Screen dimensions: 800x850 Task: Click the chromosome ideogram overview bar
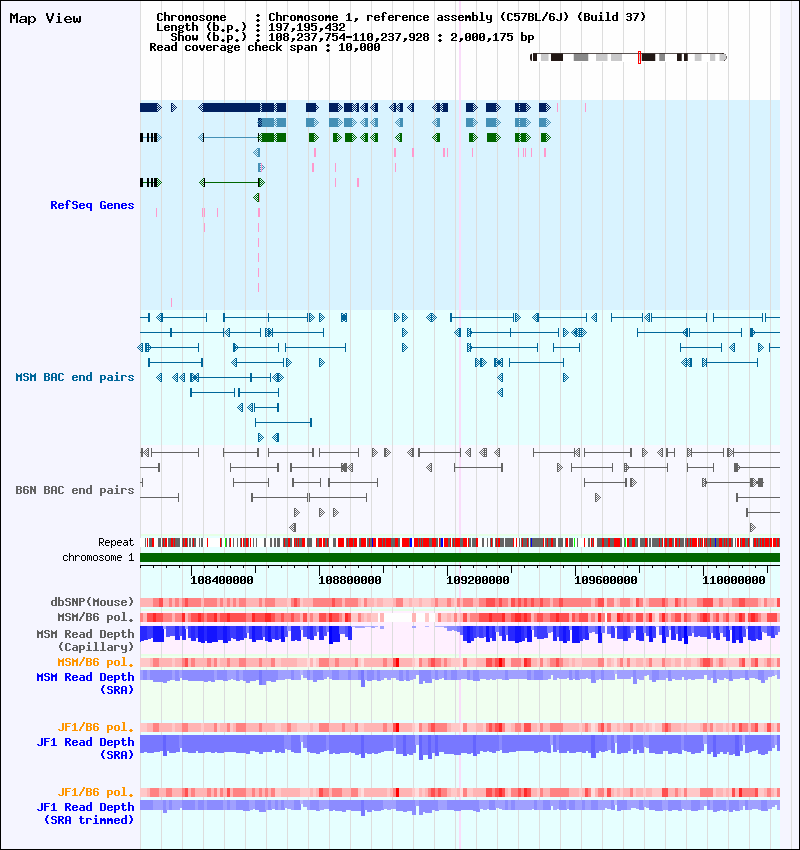coord(628,57)
